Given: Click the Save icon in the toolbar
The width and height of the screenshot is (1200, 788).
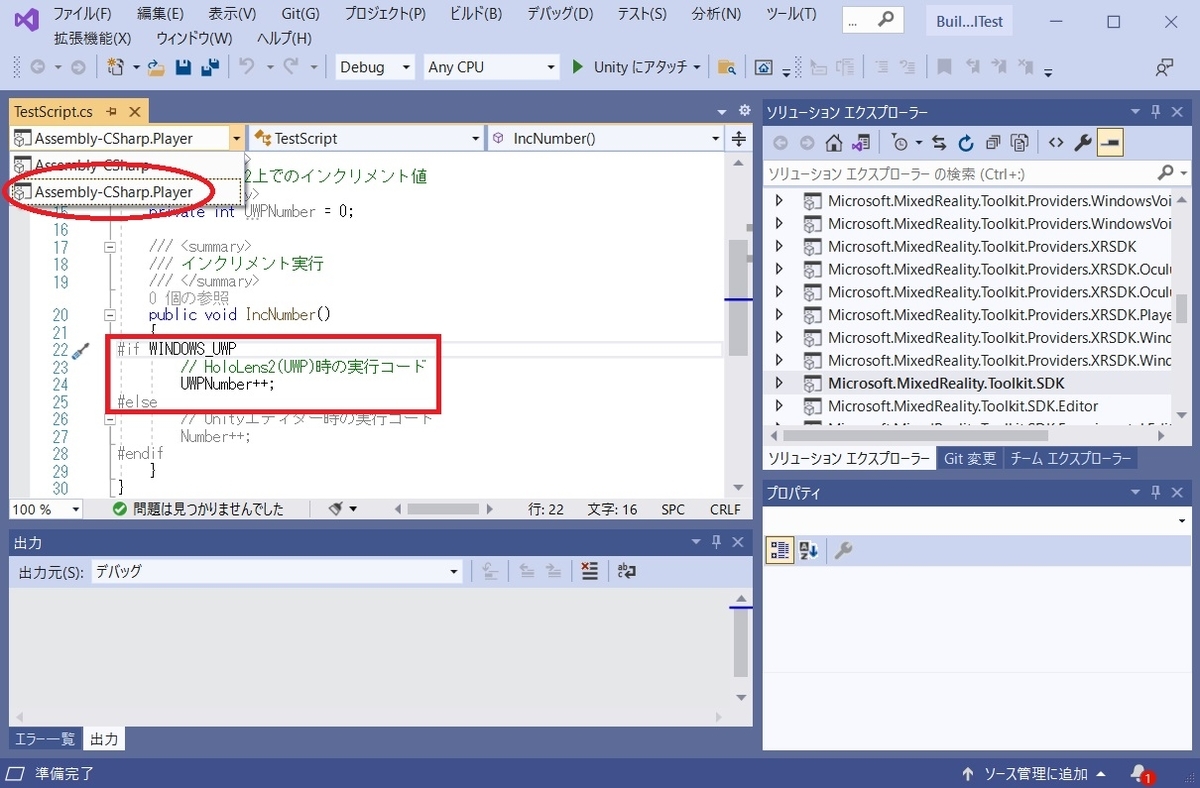Looking at the screenshot, I should (x=183, y=67).
